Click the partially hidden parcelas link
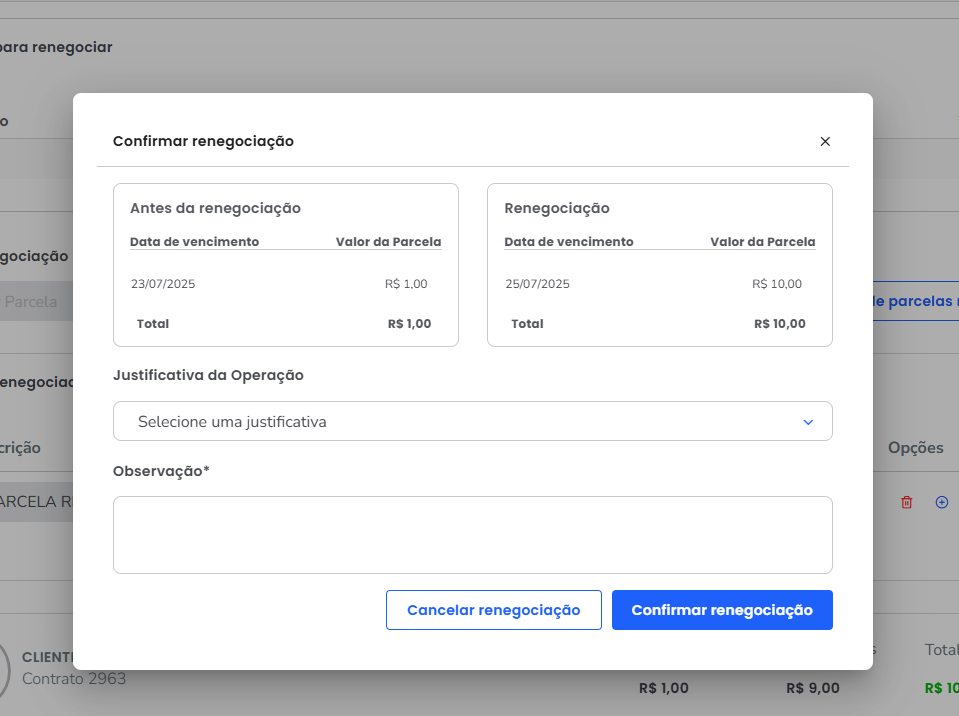This screenshot has width=959, height=716. pyautogui.click(x=915, y=301)
